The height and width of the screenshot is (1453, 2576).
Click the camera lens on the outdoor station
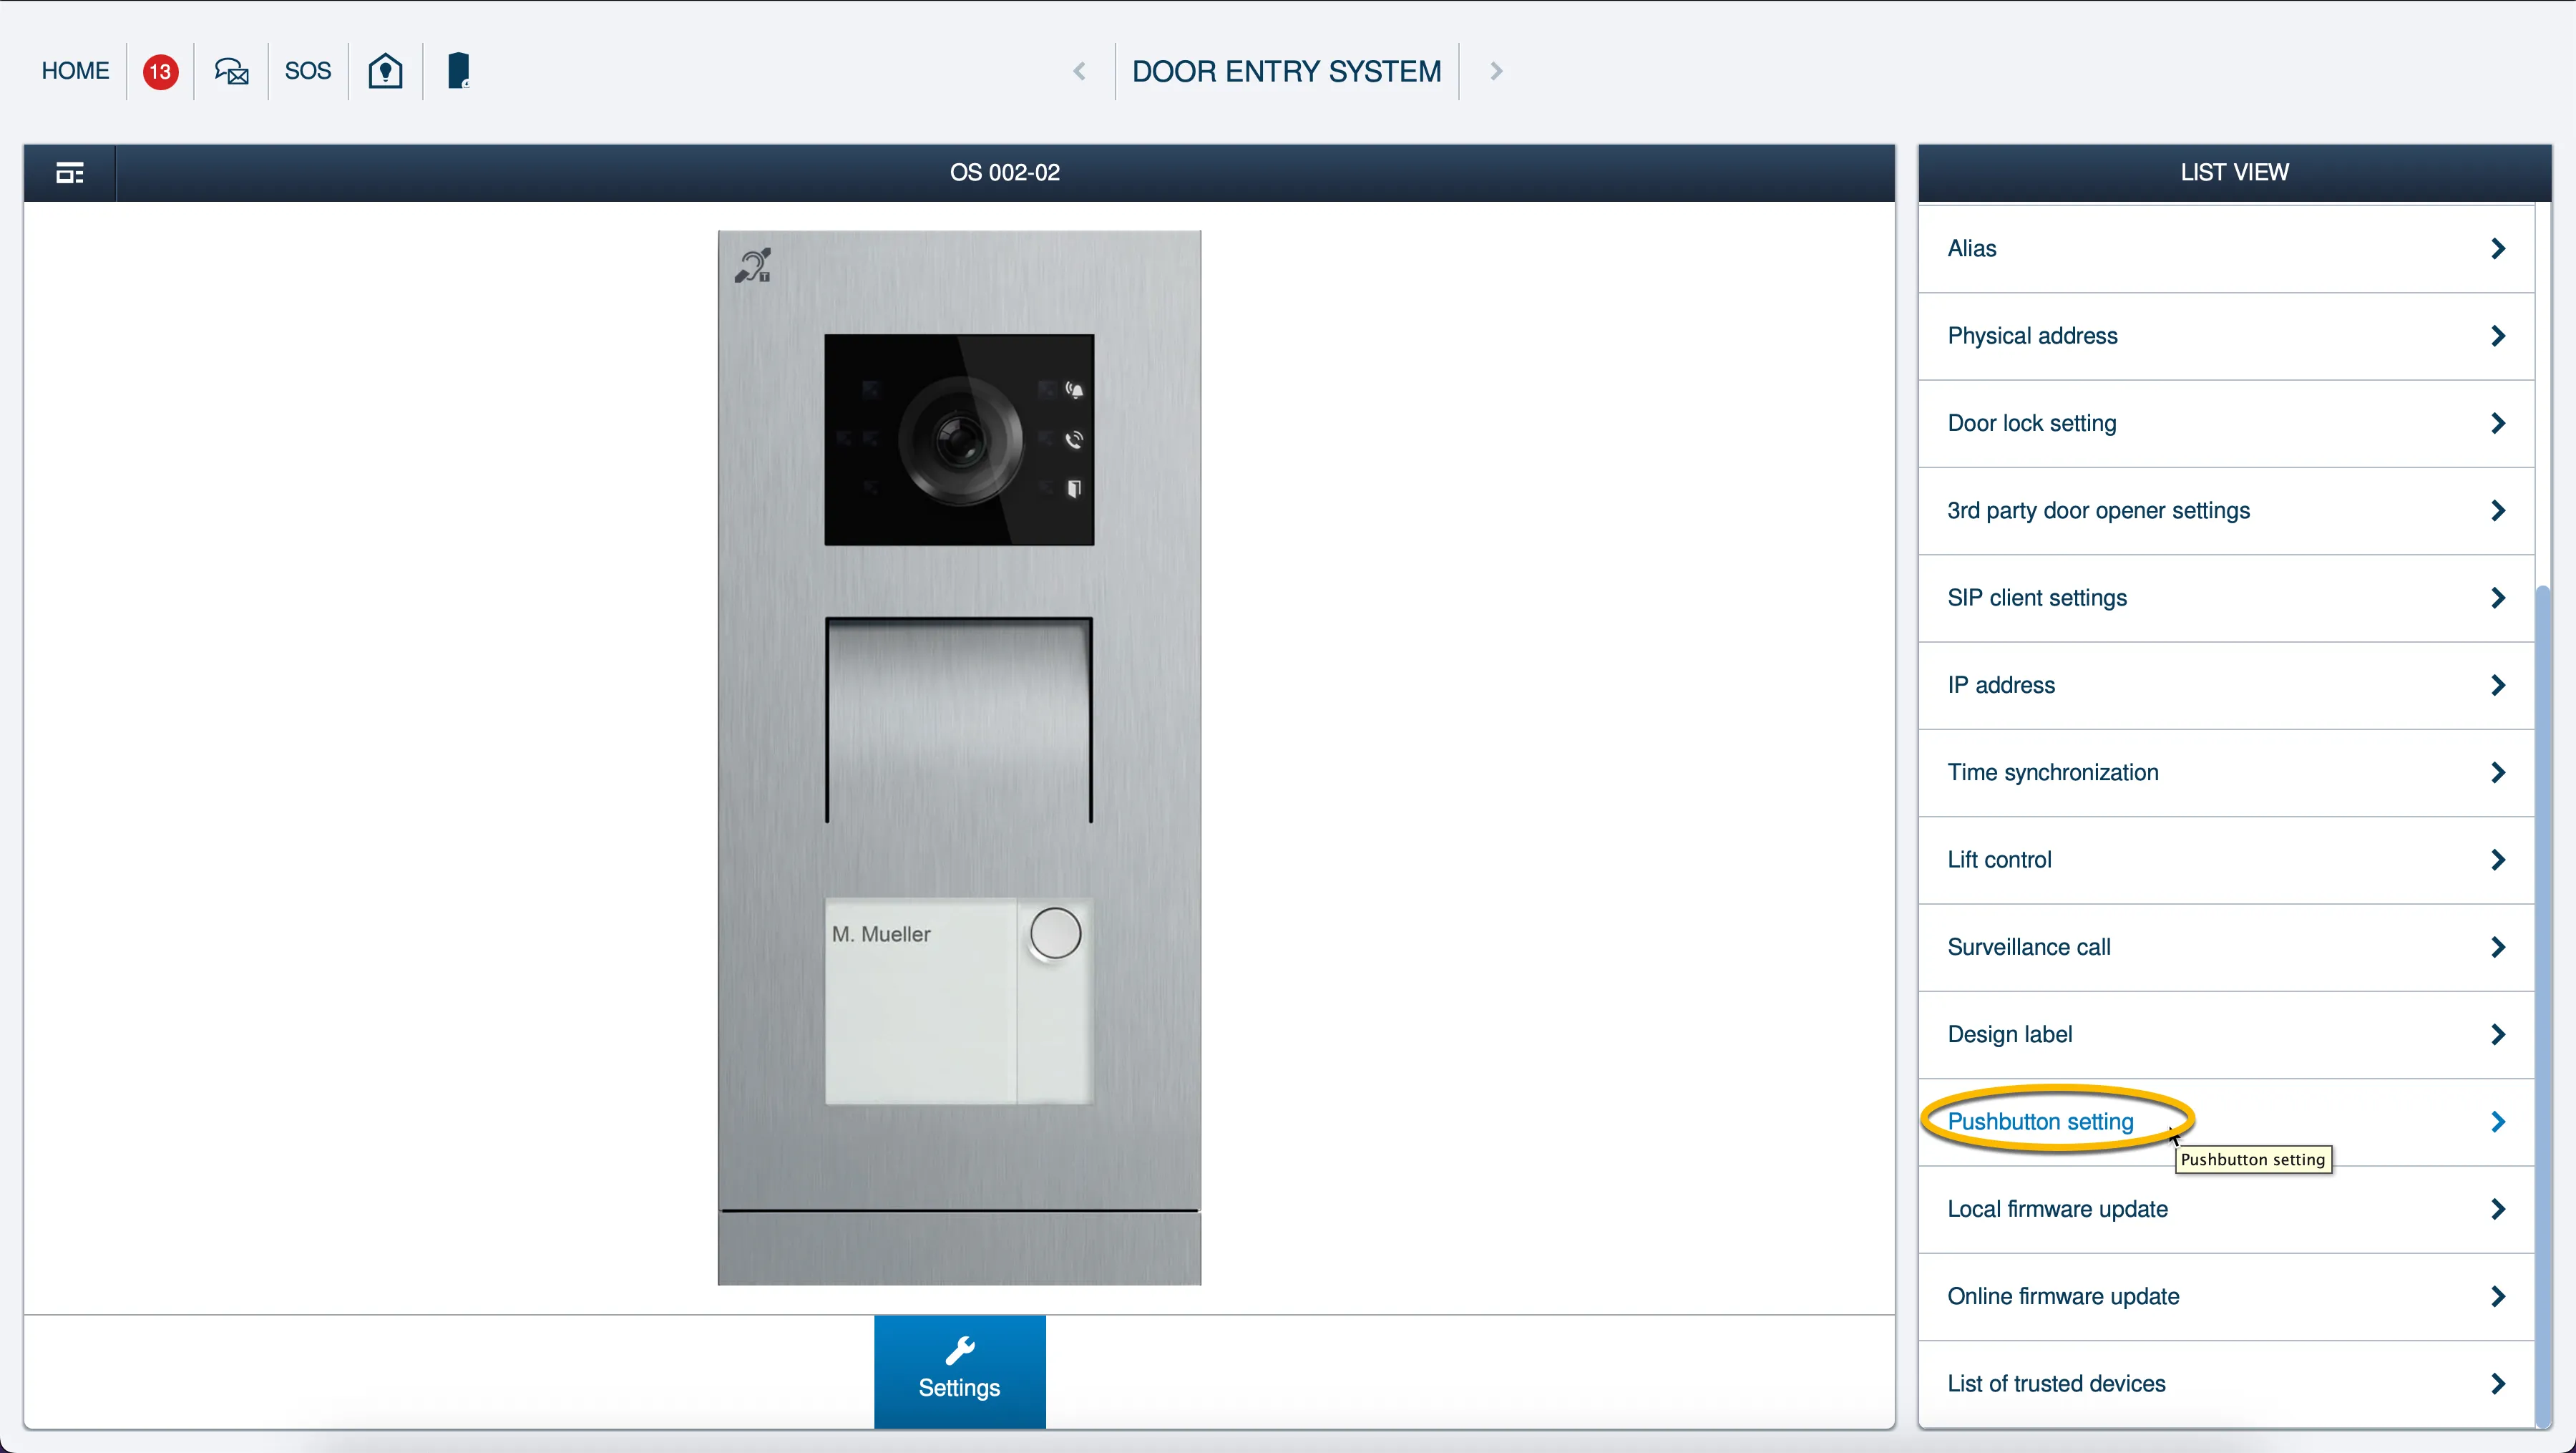pos(960,440)
